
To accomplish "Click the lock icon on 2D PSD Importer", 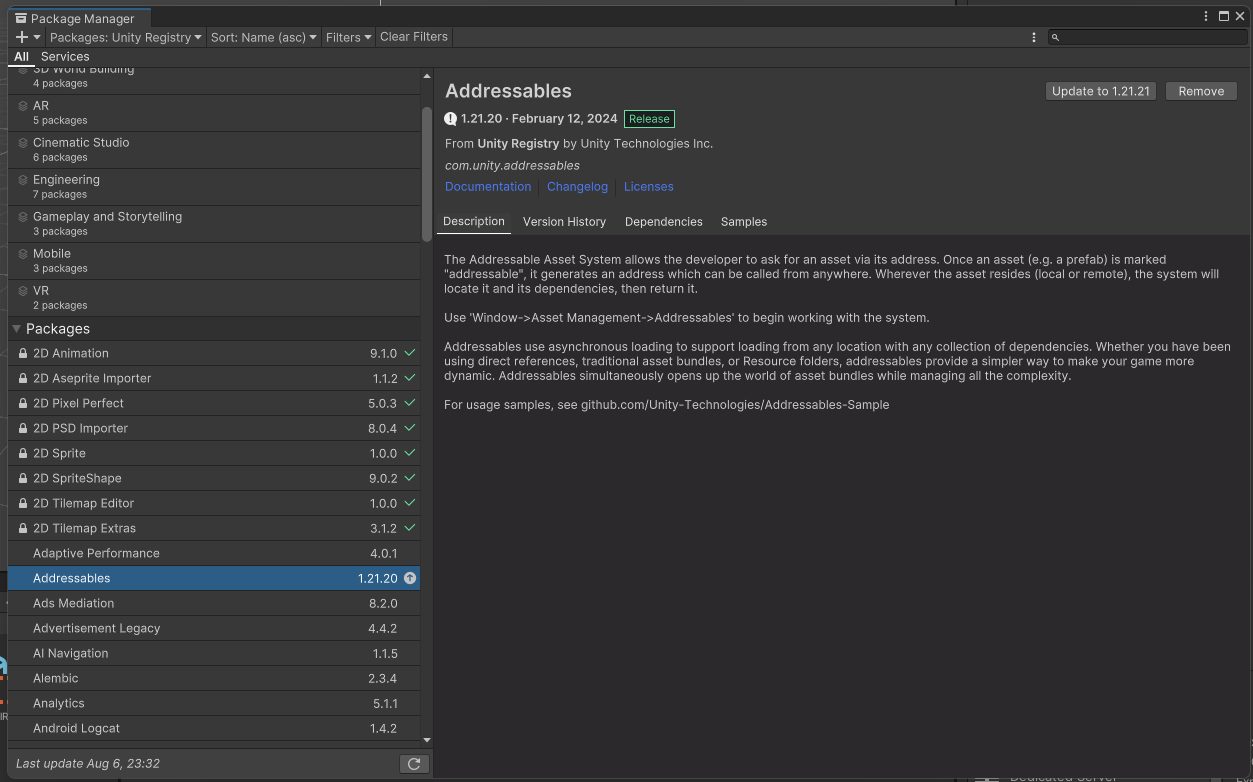I will [x=23, y=428].
